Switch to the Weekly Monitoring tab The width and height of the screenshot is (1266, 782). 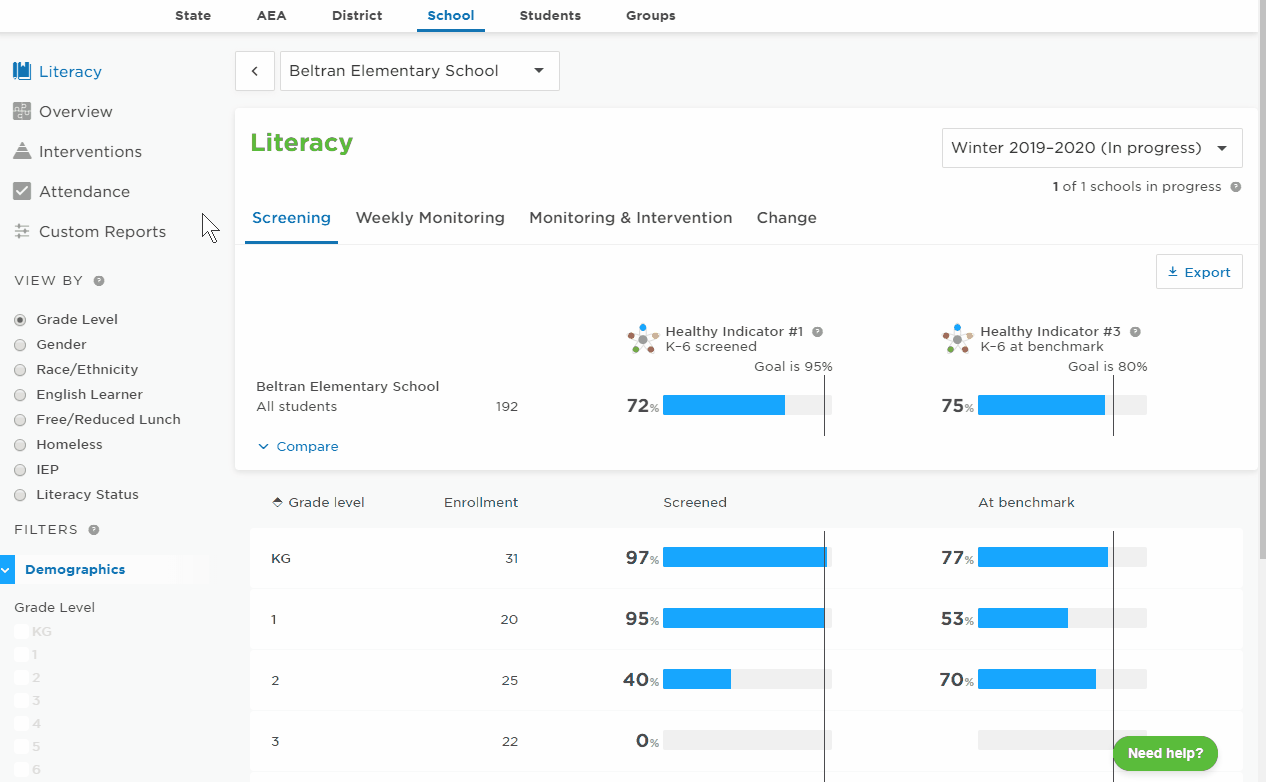[430, 218]
